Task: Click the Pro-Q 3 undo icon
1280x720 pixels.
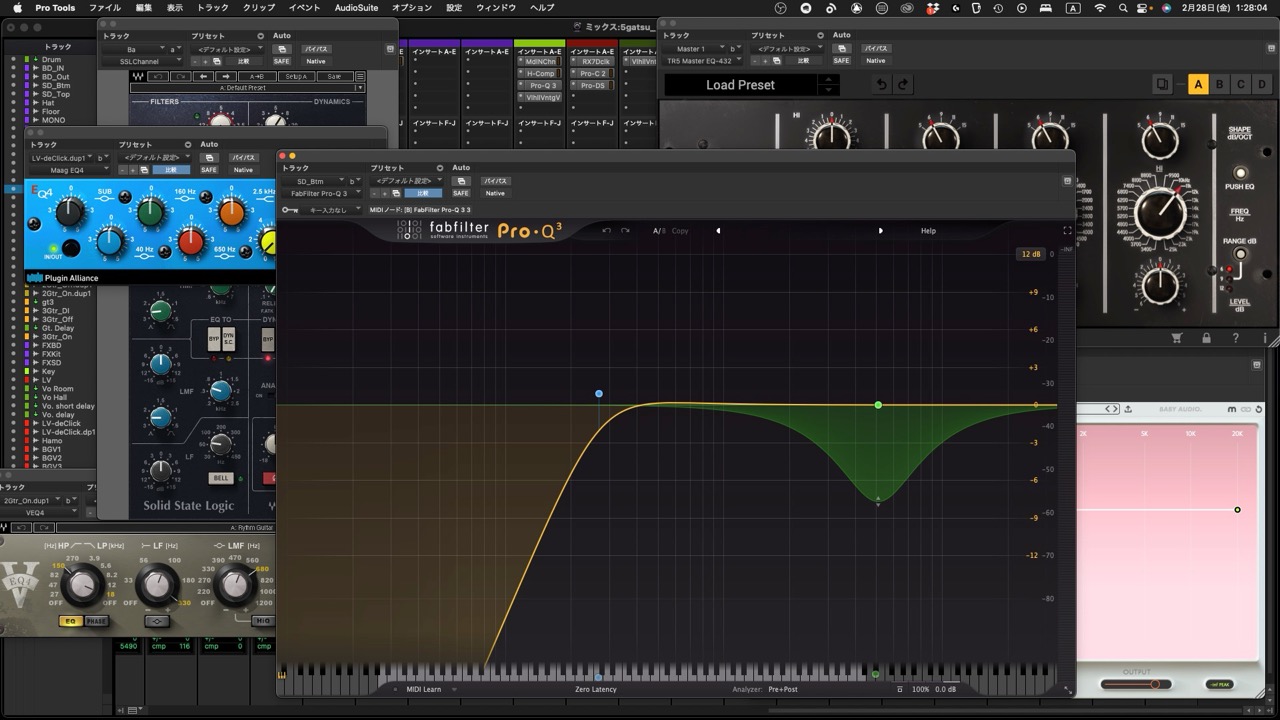Action: point(606,231)
